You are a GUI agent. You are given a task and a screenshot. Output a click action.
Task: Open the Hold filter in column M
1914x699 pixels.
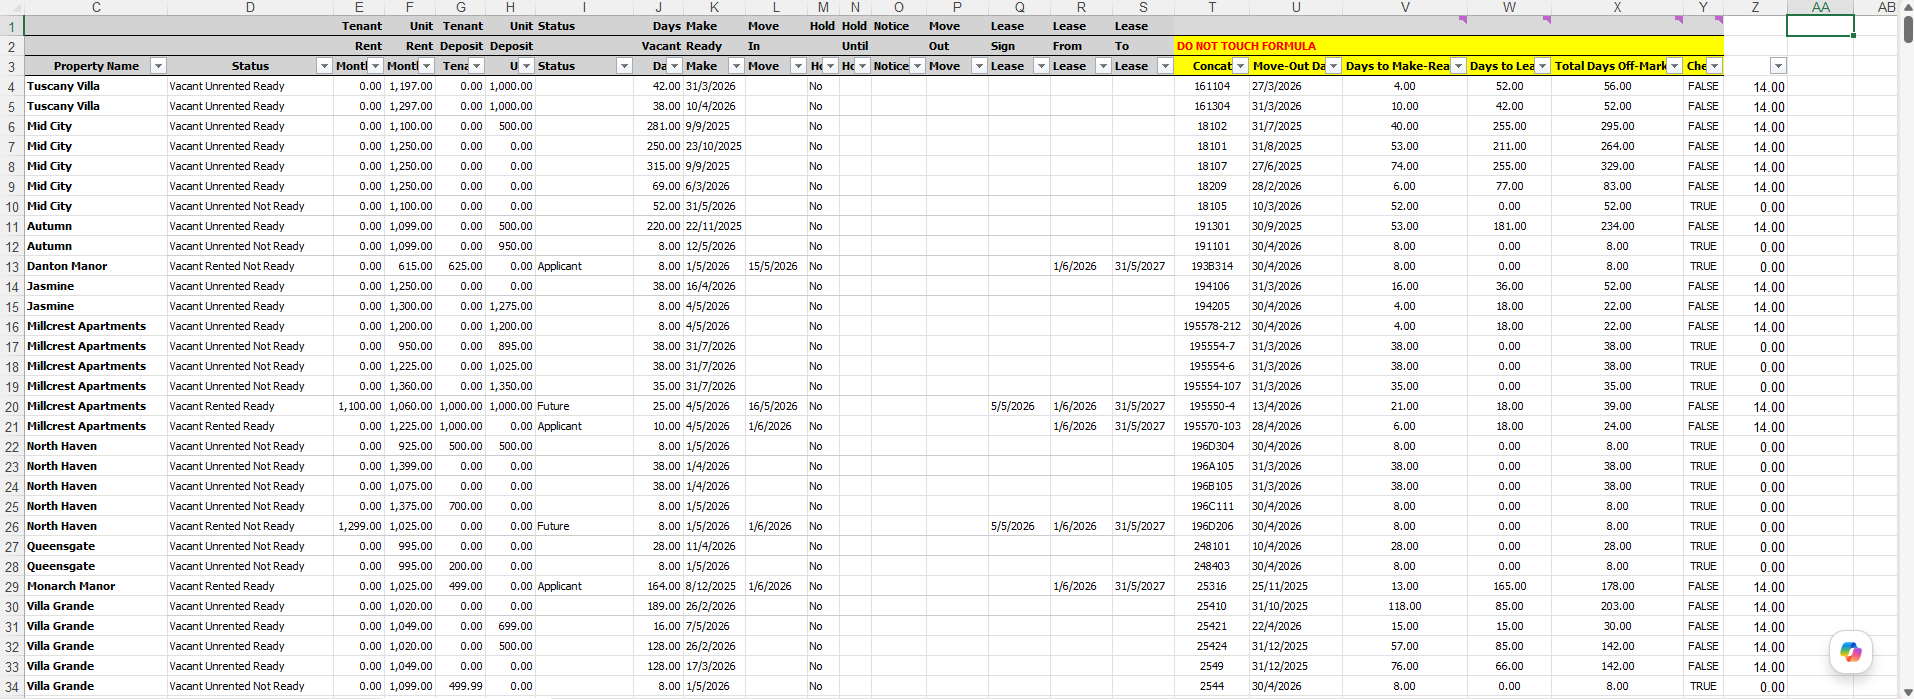click(831, 66)
